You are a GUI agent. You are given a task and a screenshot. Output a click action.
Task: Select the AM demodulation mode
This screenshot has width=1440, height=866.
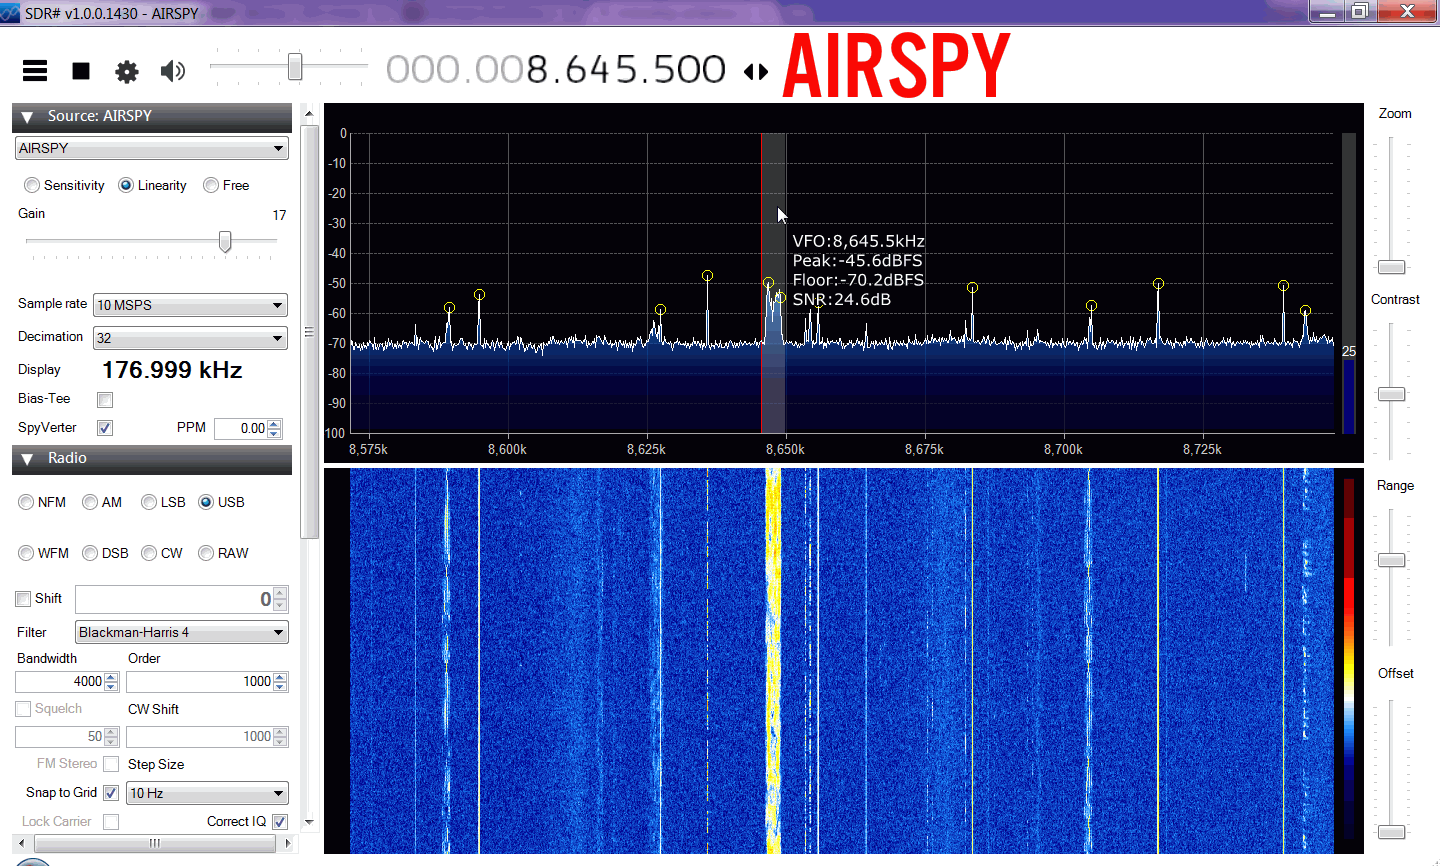click(91, 502)
